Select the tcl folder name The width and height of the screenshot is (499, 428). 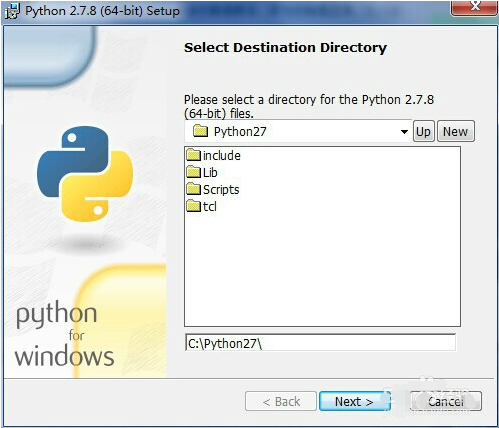pos(210,207)
